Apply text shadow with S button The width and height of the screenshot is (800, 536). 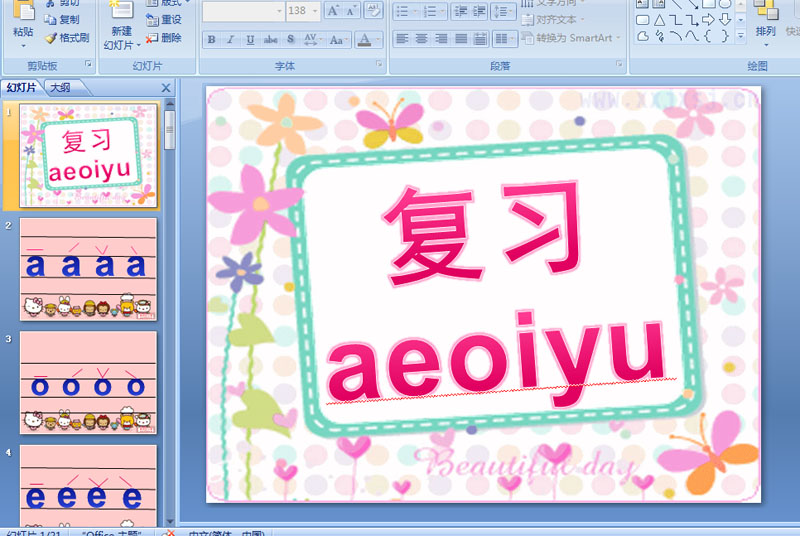[290, 40]
